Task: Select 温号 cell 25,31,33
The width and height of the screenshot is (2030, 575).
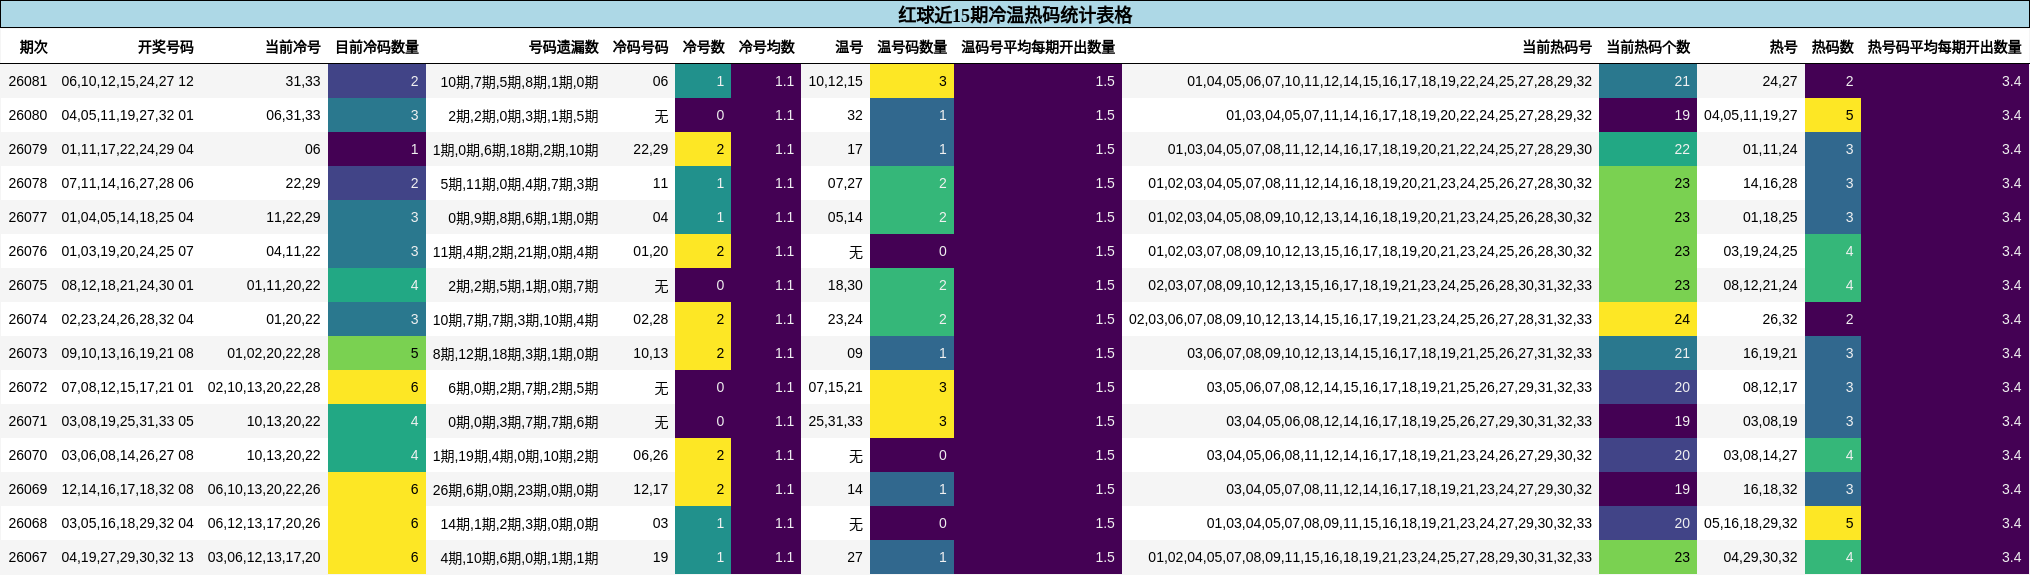Action: [x=836, y=421]
